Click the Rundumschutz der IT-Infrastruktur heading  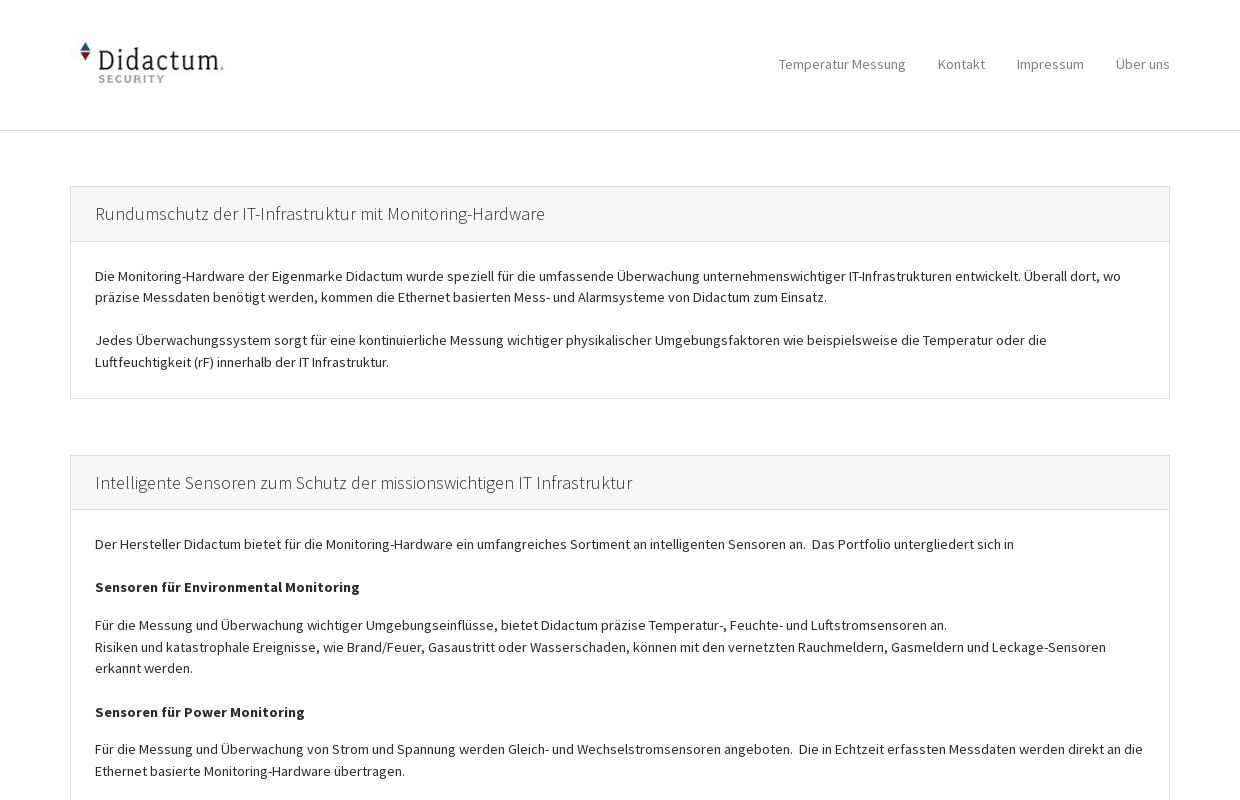320,214
